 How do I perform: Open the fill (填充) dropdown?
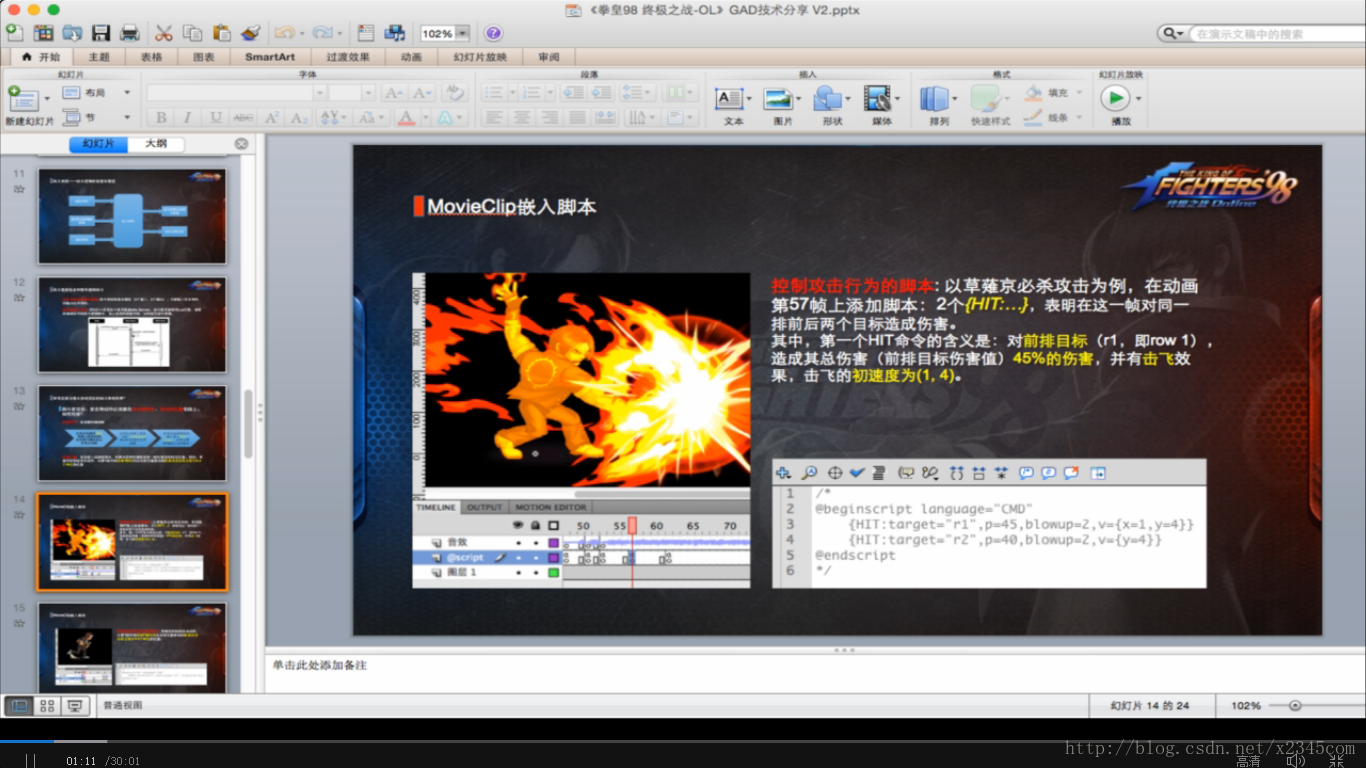[x=1080, y=93]
